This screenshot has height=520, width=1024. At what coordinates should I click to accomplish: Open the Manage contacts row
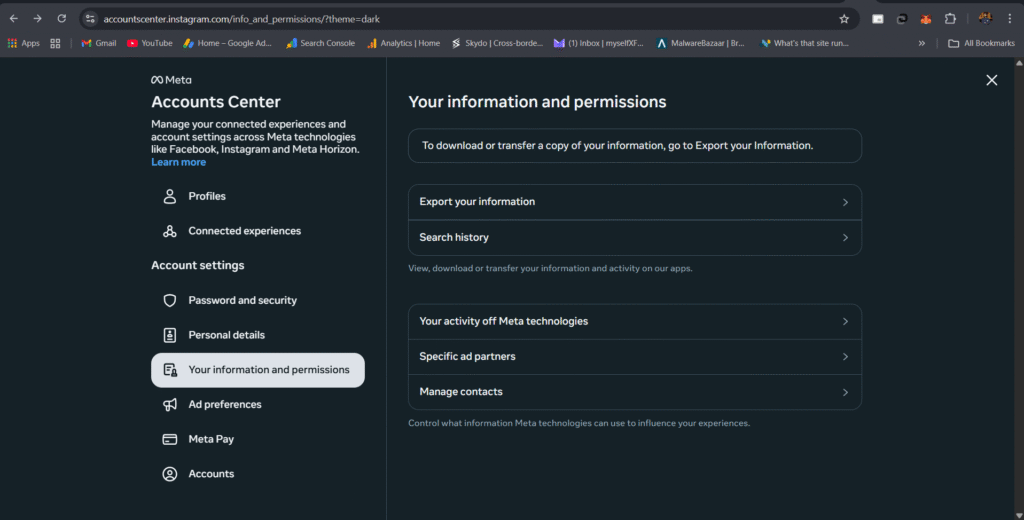(x=635, y=392)
